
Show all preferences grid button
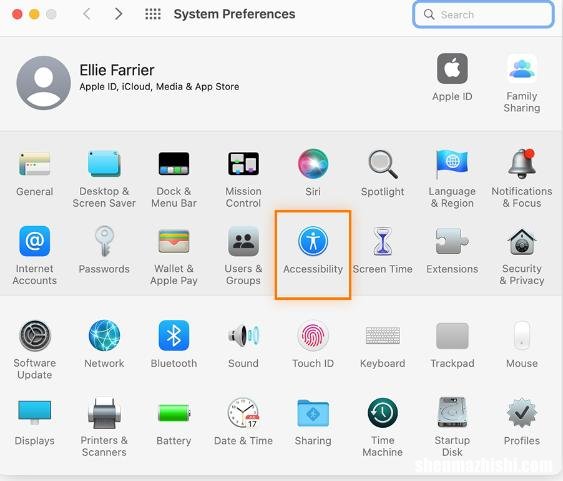point(153,14)
